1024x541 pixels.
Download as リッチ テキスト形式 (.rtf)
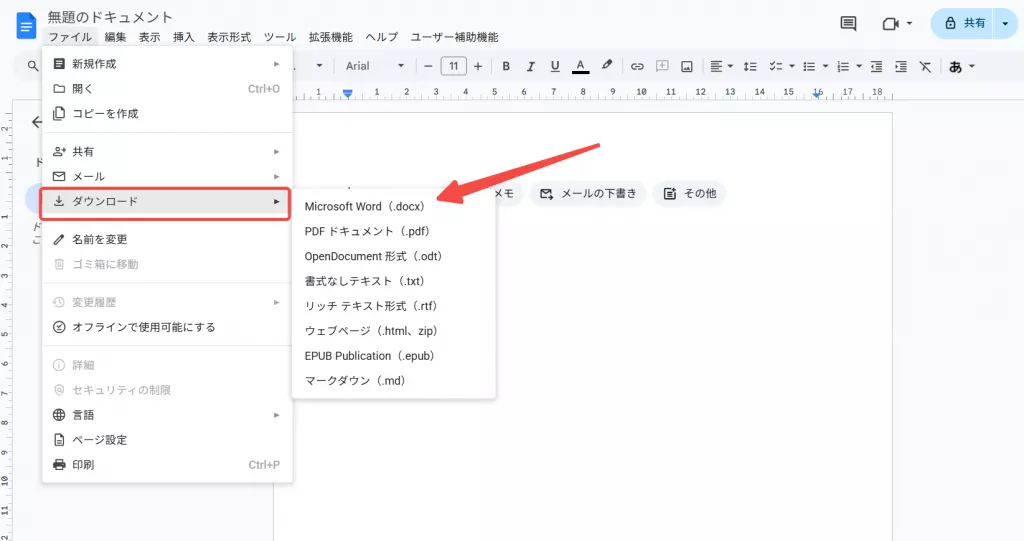point(394,306)
